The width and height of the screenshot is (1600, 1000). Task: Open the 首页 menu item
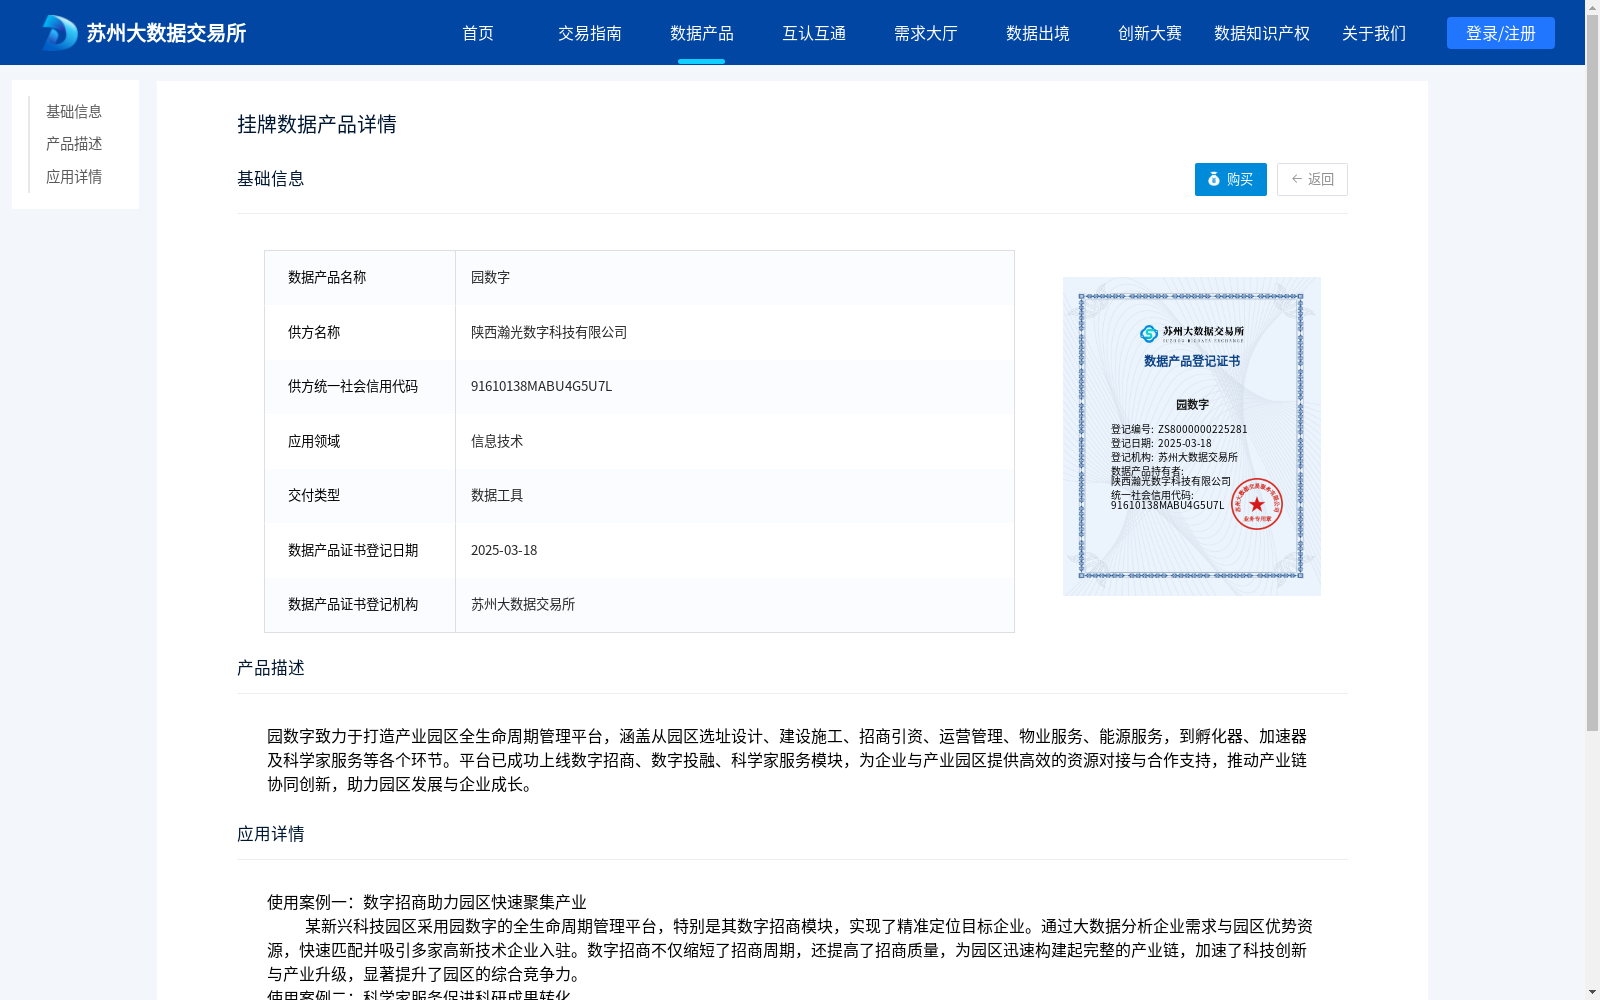pos(478,33)
